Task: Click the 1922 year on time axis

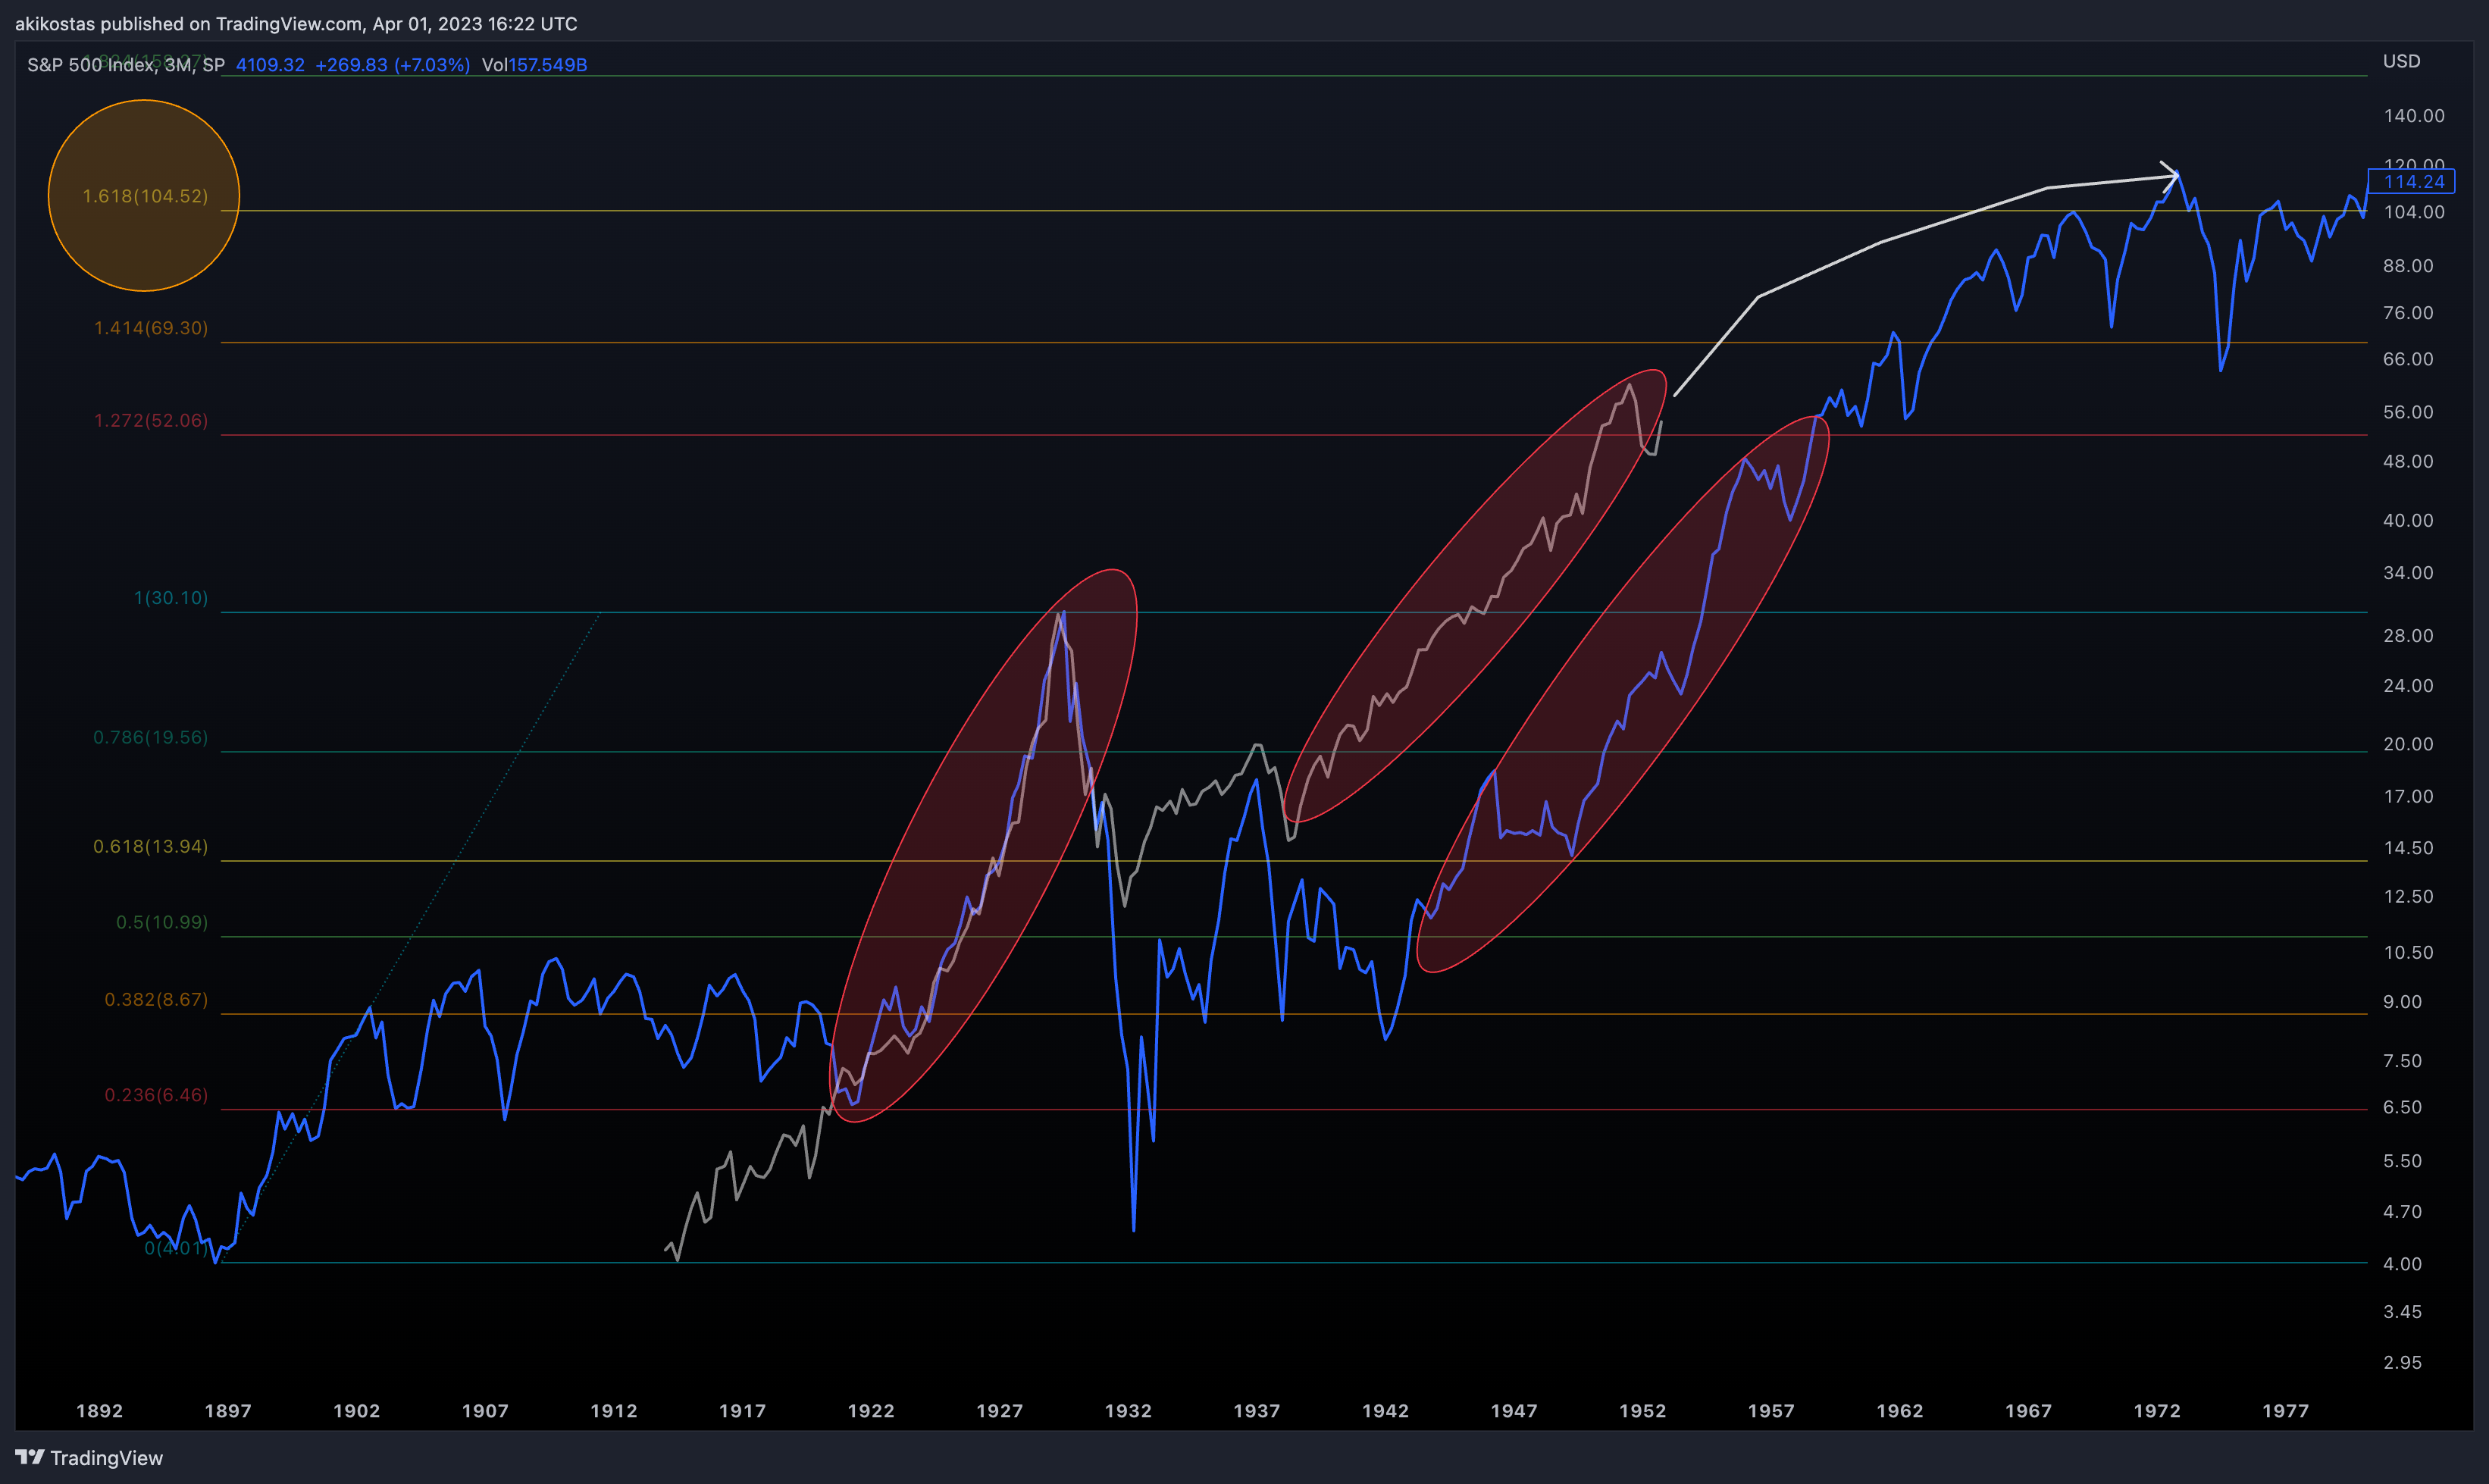Action: pos(871,1411)
